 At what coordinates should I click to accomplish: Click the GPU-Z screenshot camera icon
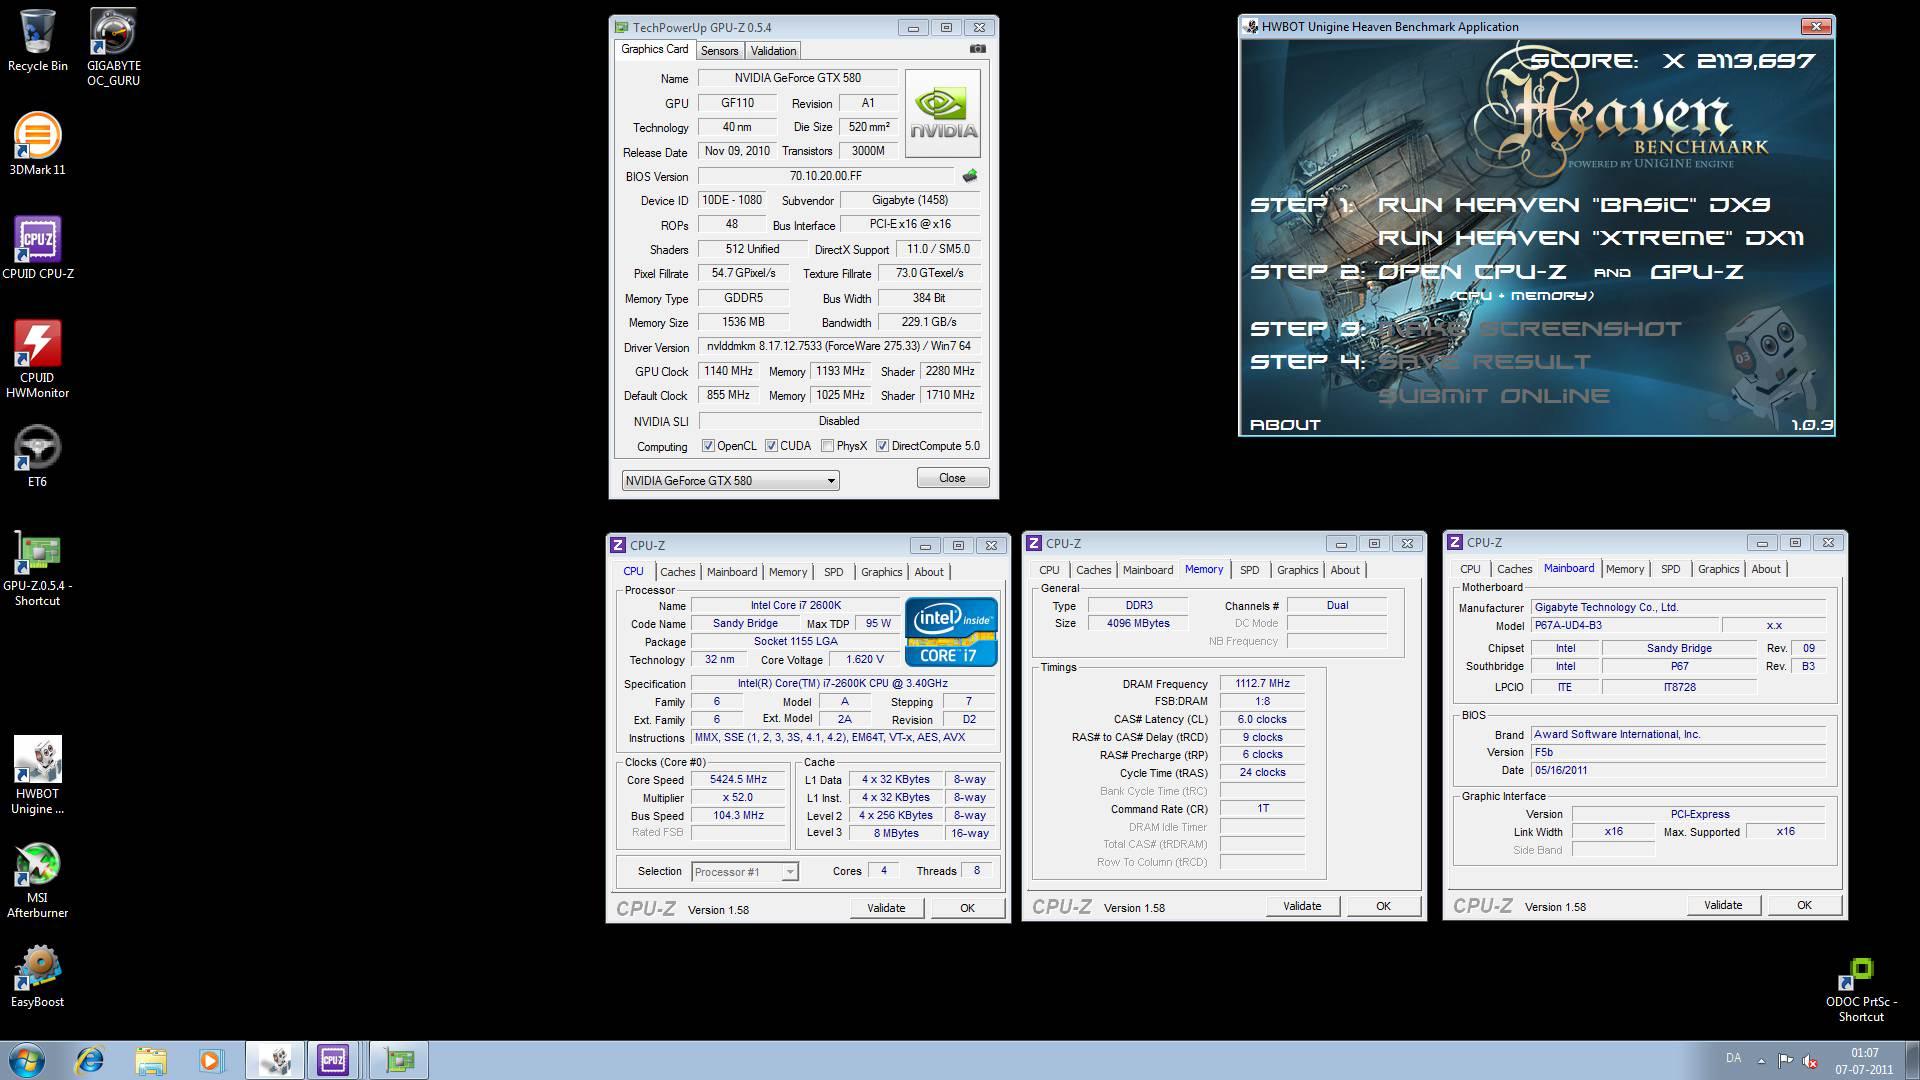[978, 49]
